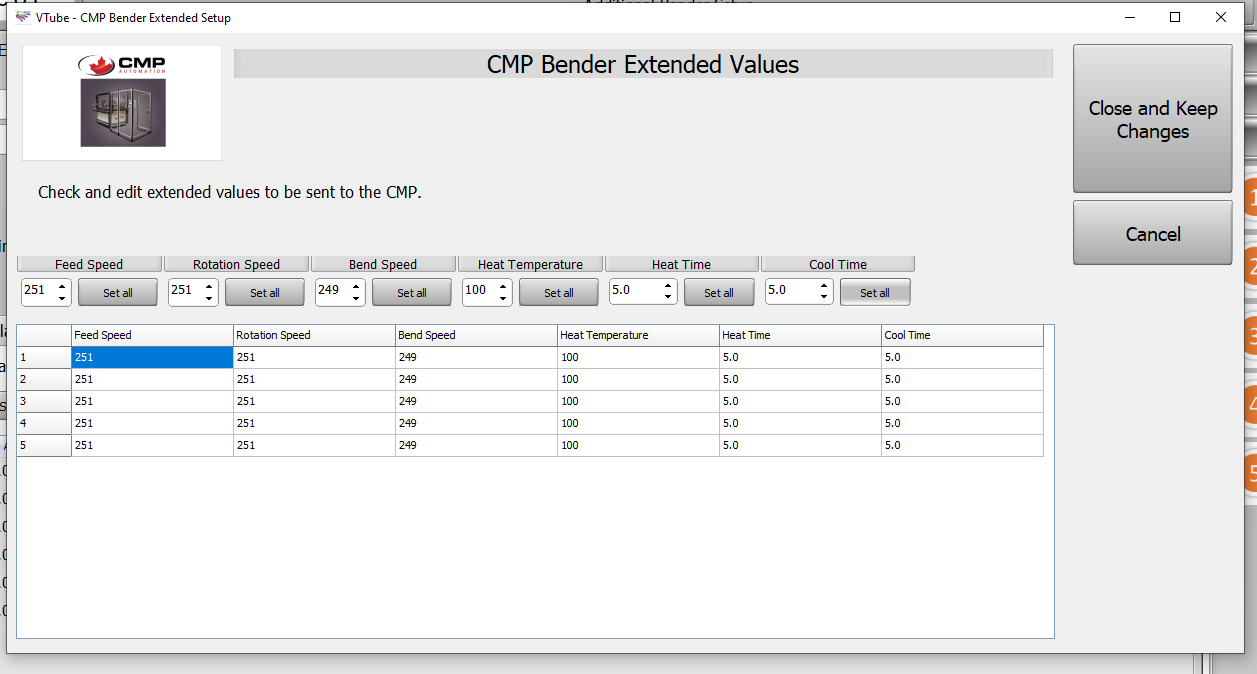1257x674 pixels.
Task: Click the CMP Automation logo image
Action: [x=122, y=102]
